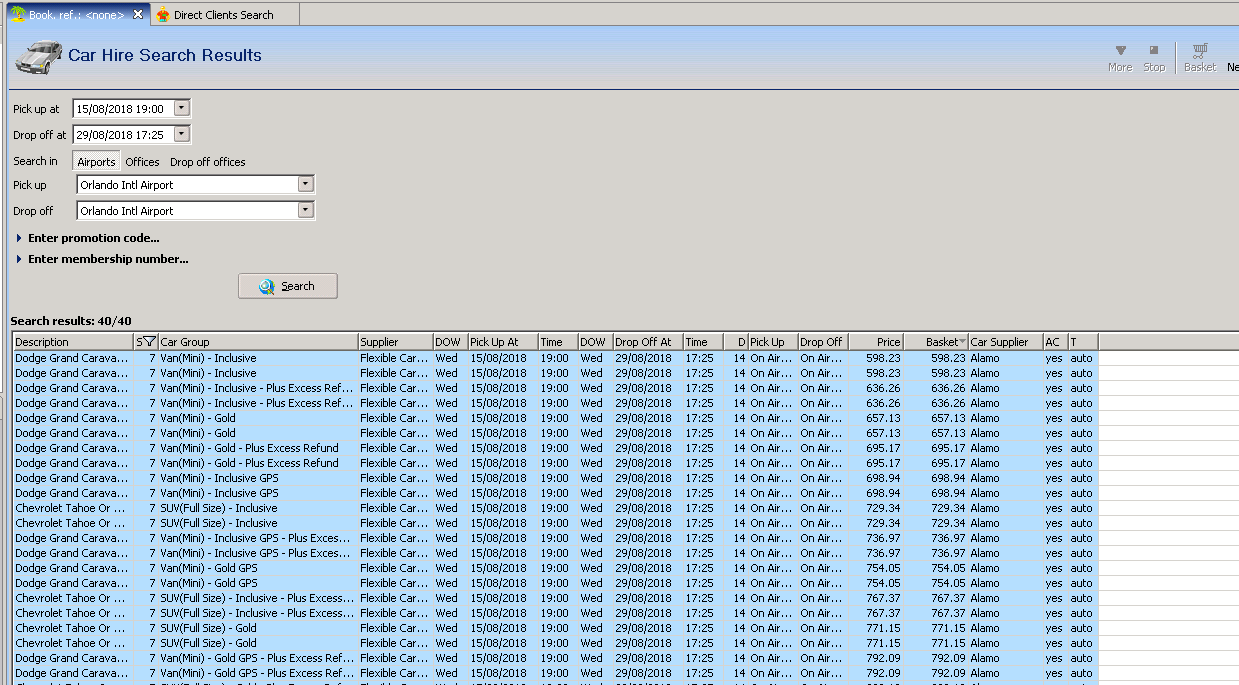1239x685 pixels.
Task: Click the S filter column header
Action: click(x=146, y=342)
